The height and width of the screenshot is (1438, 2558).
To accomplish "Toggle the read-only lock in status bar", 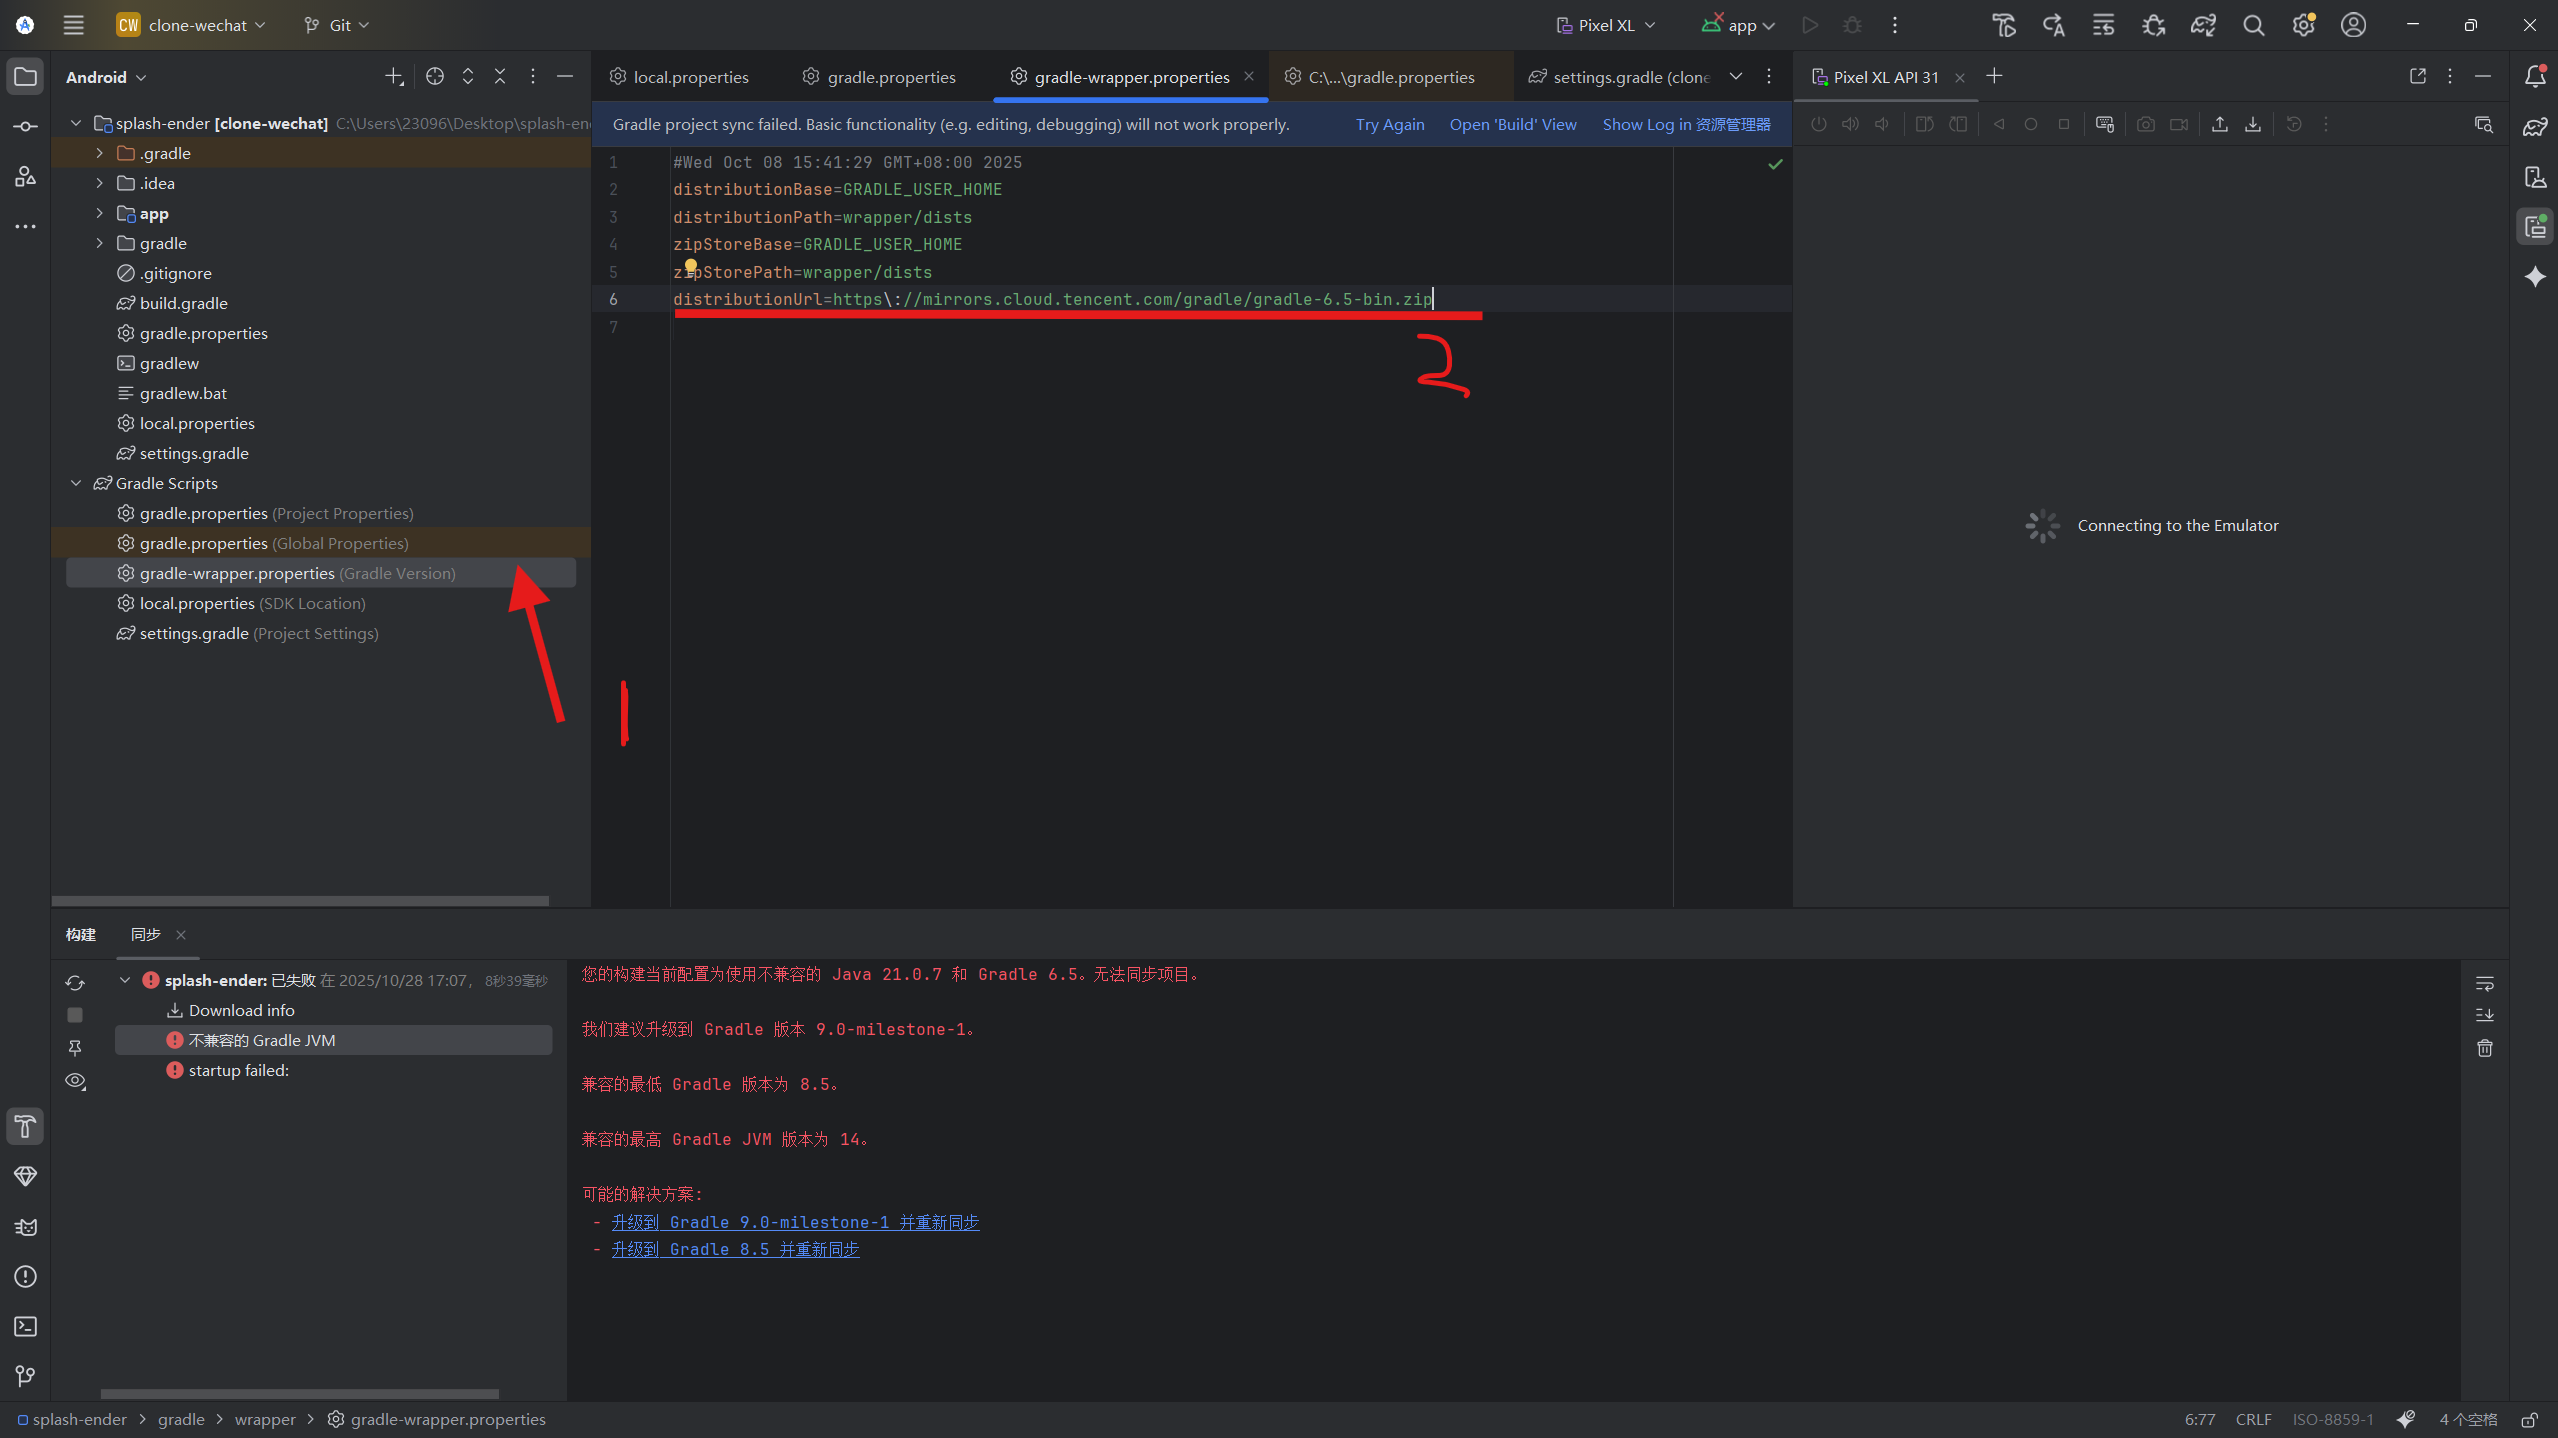I will [x=2529, y=1419].
